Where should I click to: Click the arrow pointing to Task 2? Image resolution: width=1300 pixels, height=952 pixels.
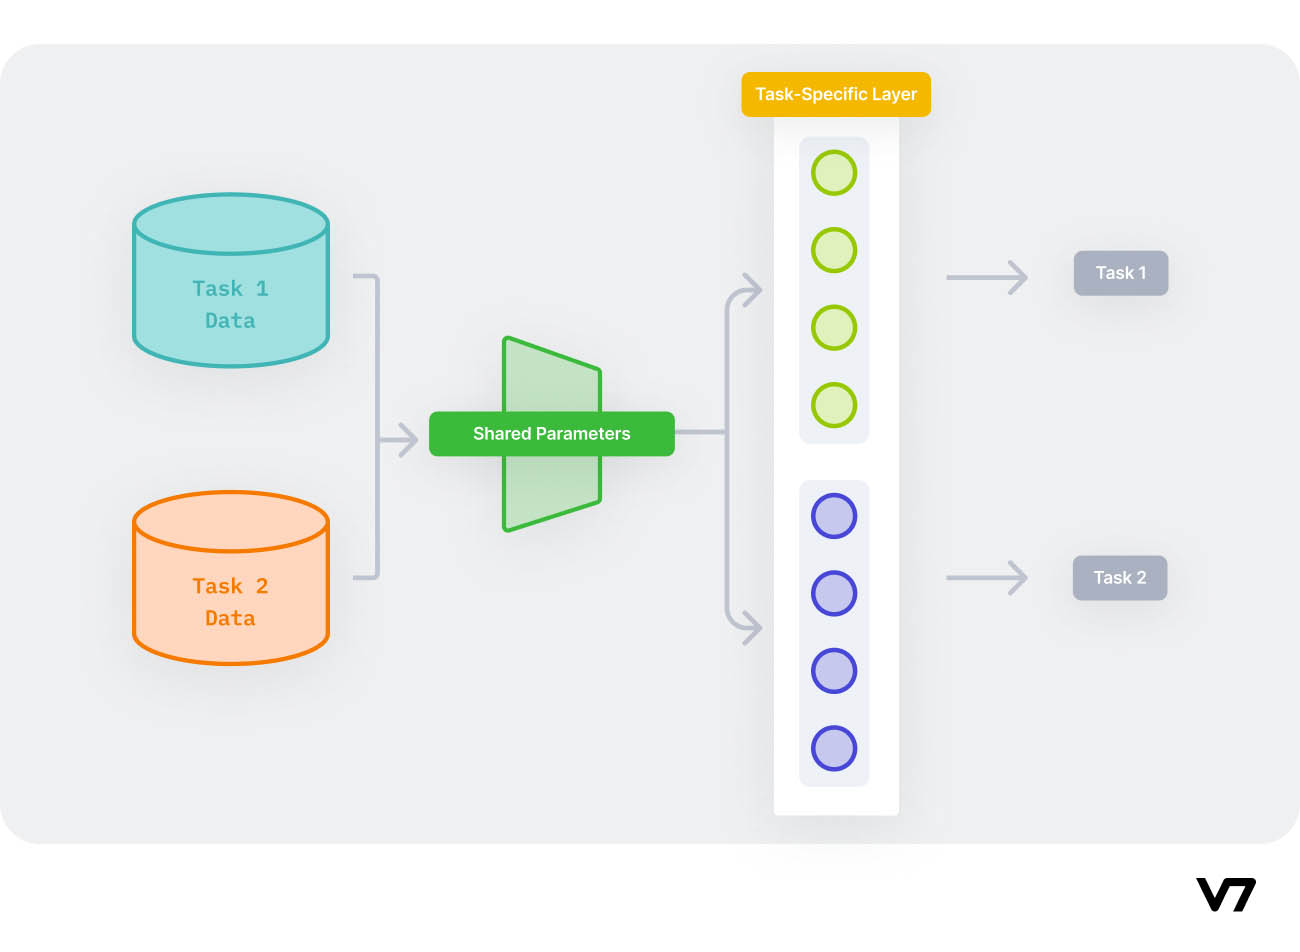coord(987,578)
